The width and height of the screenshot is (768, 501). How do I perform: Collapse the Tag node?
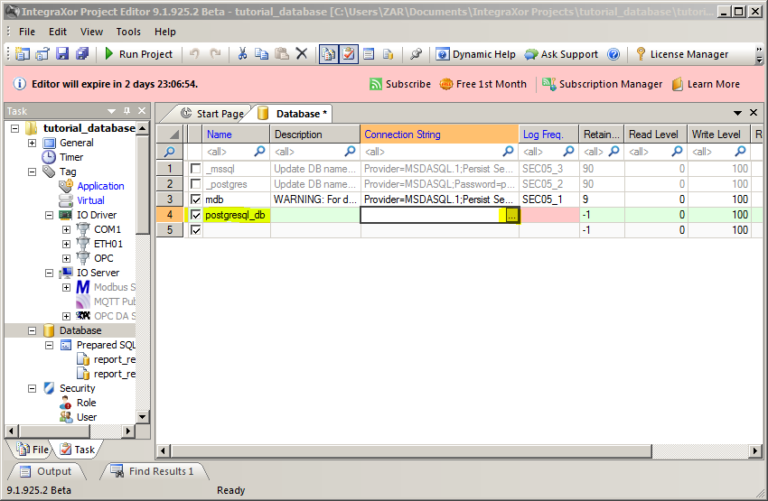(32, 172)
